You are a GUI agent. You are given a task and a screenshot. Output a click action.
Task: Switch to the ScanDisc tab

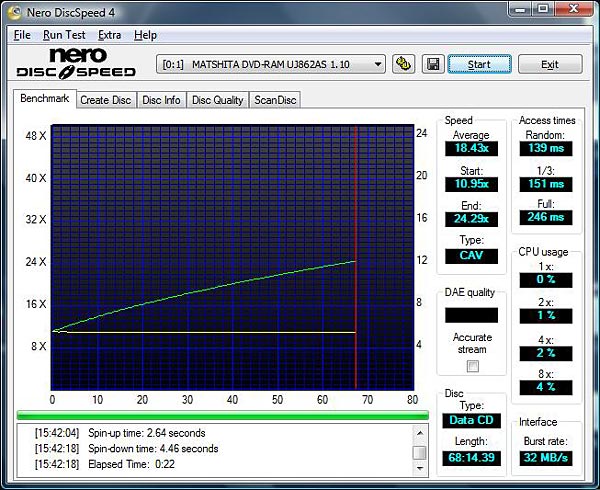tap(275, 100)
